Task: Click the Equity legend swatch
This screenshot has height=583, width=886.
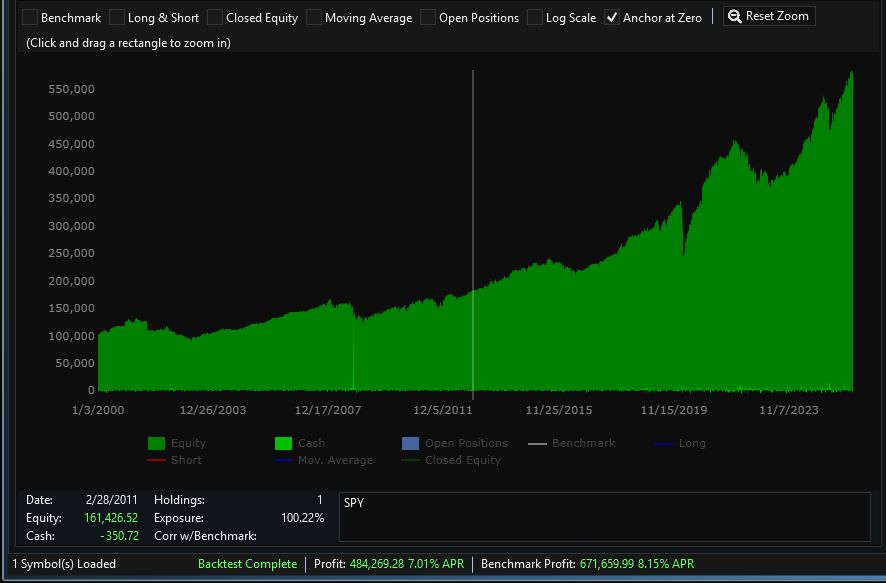Action: click(155, 443)
